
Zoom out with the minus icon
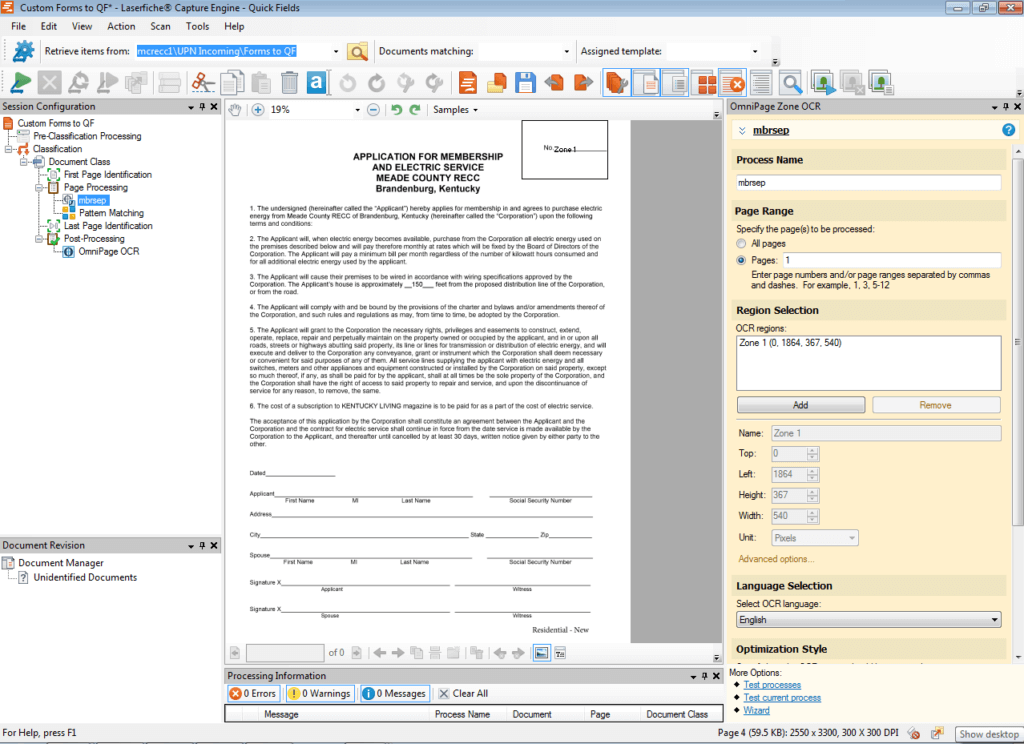point(374,110)
